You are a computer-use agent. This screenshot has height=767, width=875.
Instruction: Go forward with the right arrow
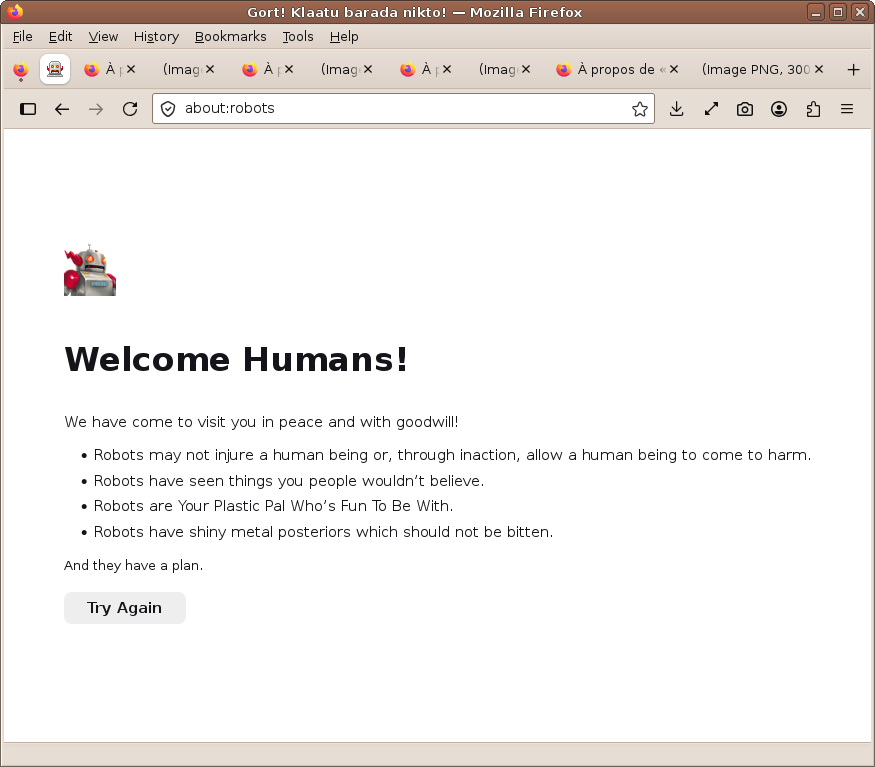pyautogui.click(x=96, y=109)
